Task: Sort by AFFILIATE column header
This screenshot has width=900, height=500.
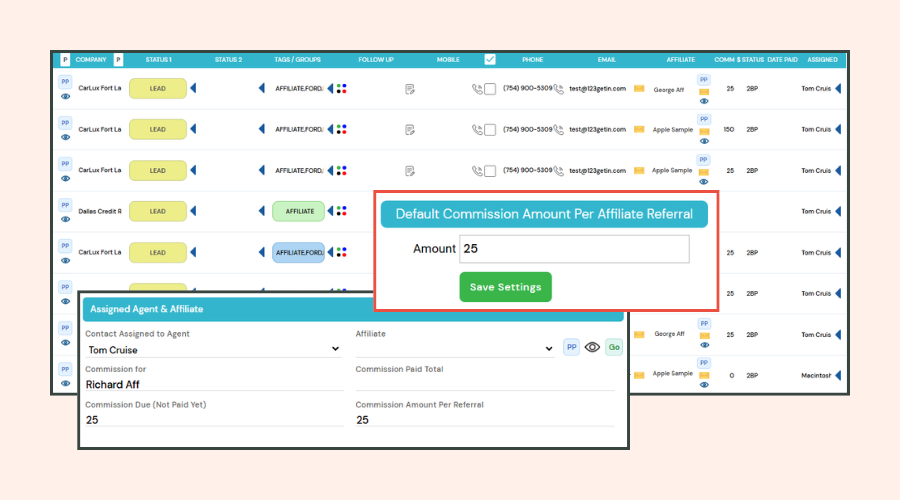Action: [x=681, y=60]
